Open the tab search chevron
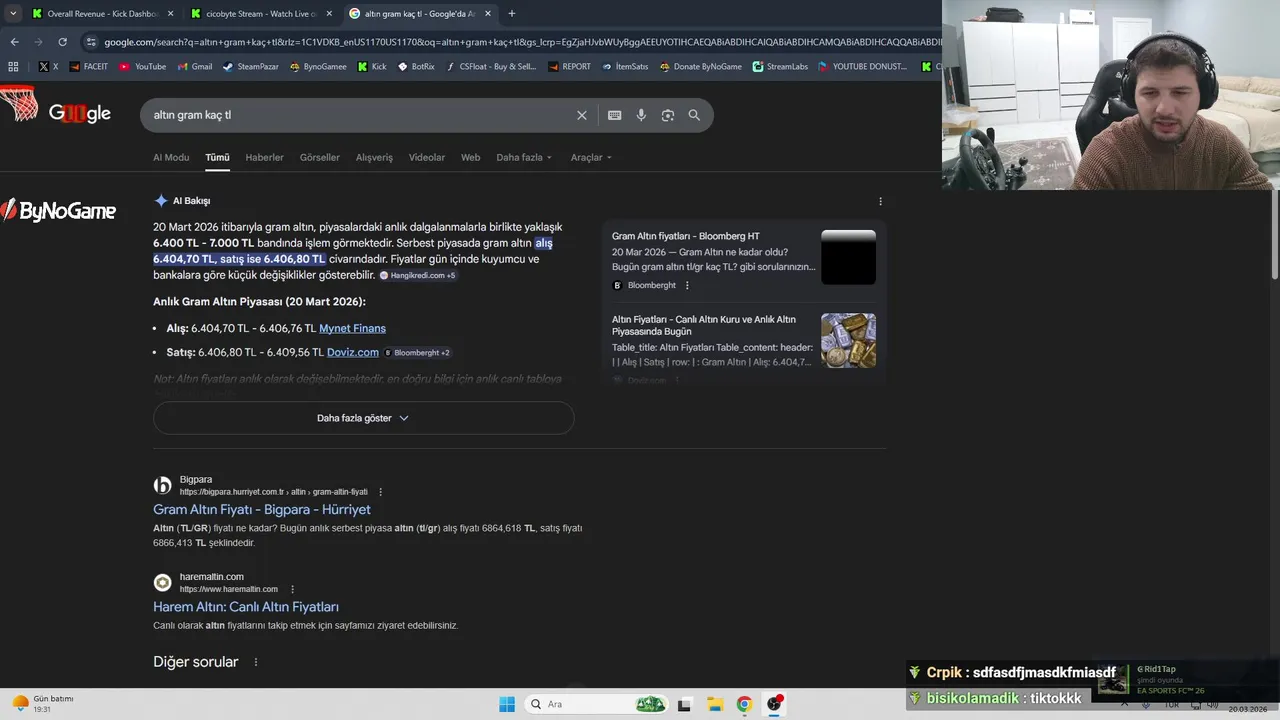The image size is (1280, 720). click(13, 14)
